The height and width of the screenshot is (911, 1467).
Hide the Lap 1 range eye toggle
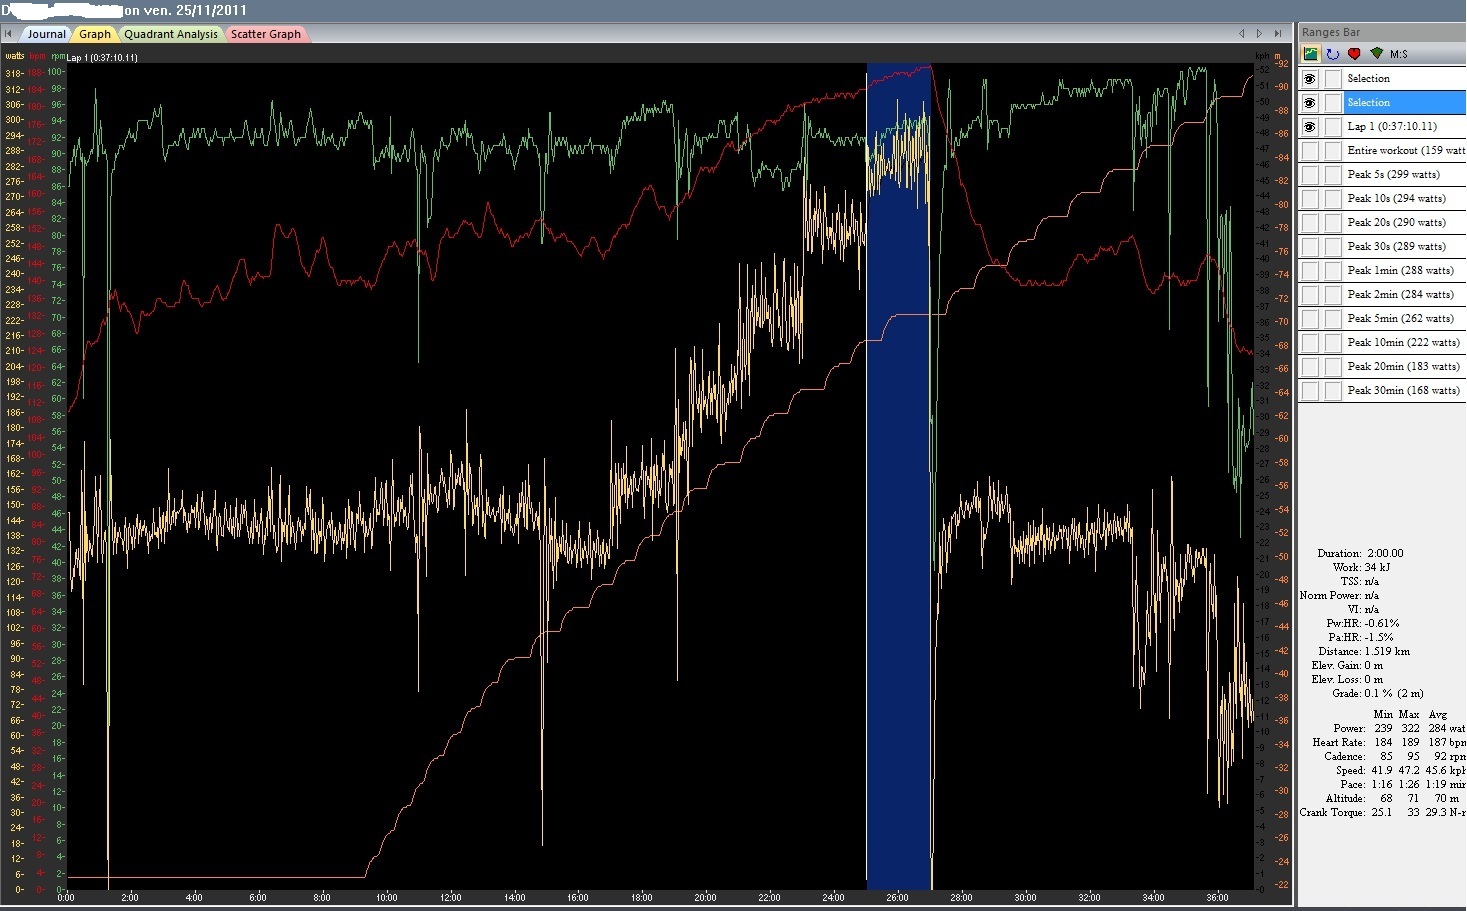pyautogui.click(x=1309, y=127)
